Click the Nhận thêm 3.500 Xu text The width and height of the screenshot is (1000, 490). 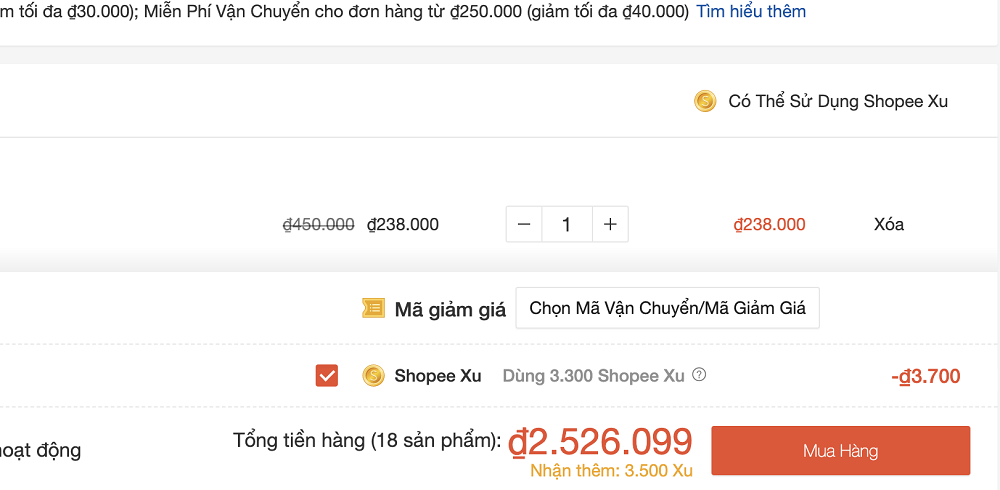pos(611,471)
